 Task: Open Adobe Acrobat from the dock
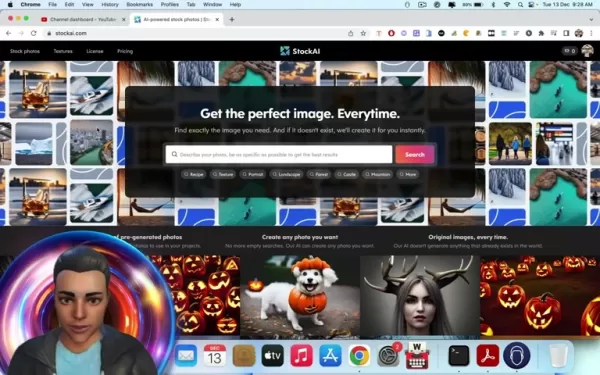488,355
